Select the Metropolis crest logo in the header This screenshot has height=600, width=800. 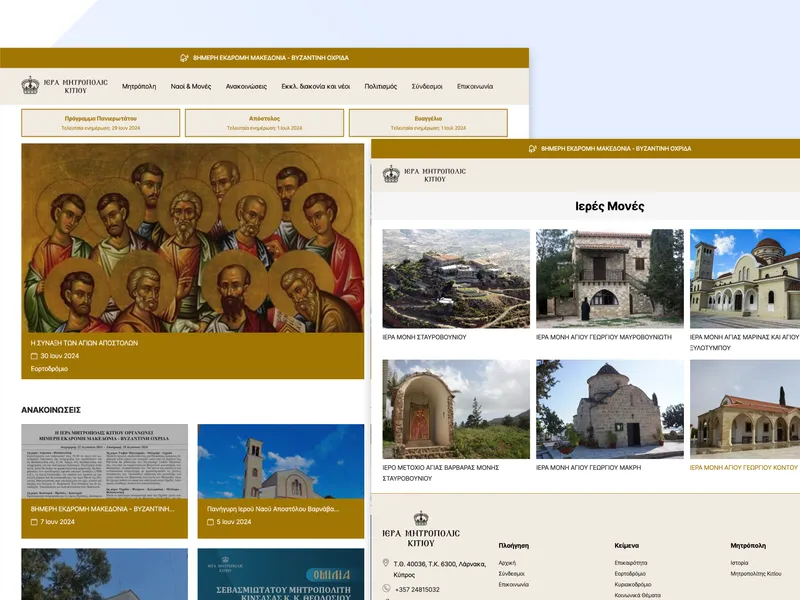coord(29,84)
